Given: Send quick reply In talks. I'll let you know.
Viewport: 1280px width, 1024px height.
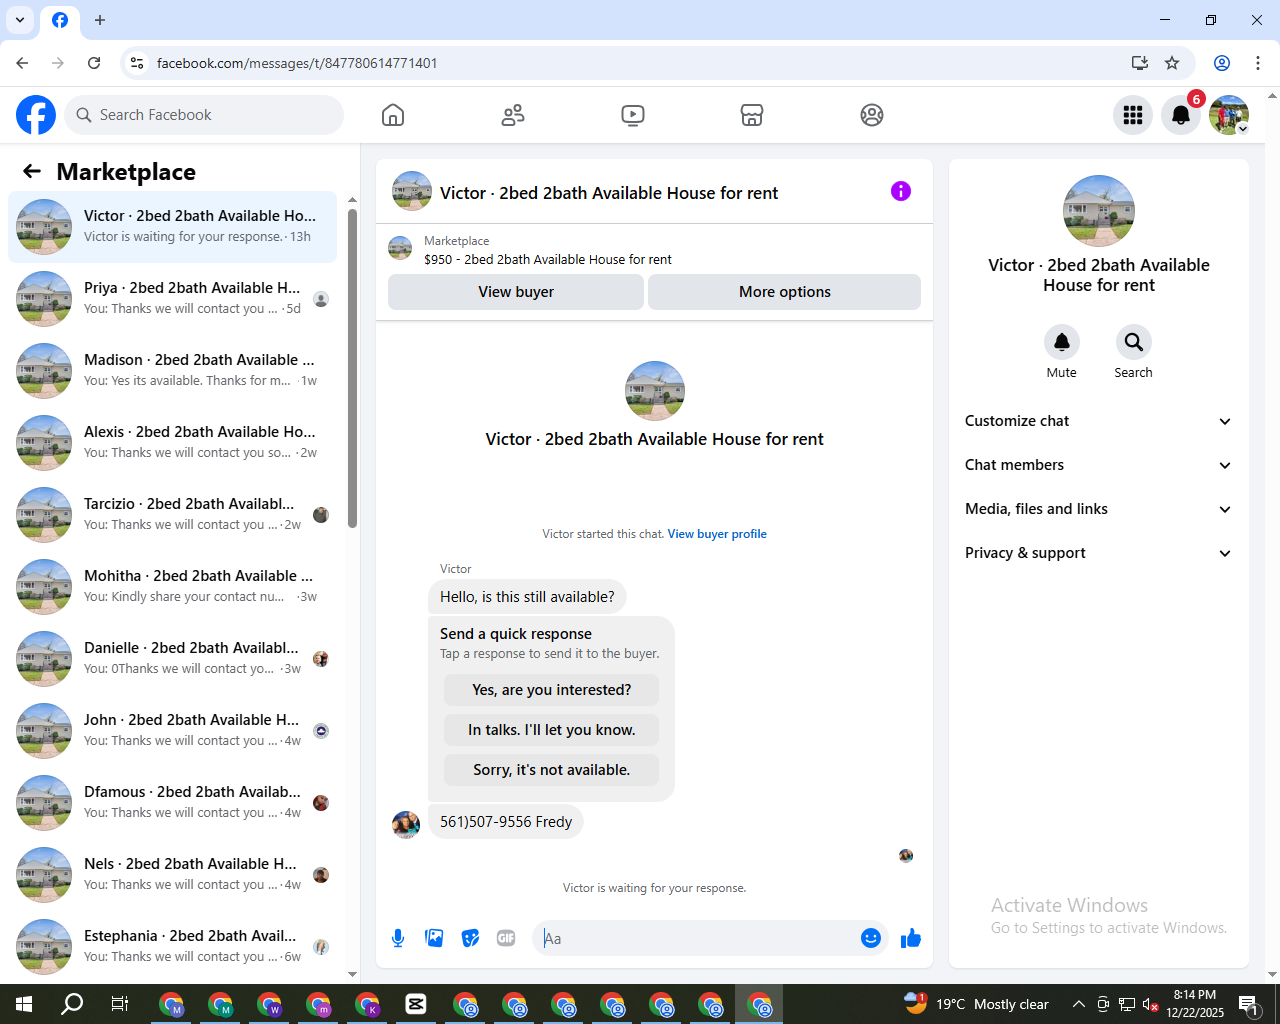Looking at the screenshot, I should point(551,730).
